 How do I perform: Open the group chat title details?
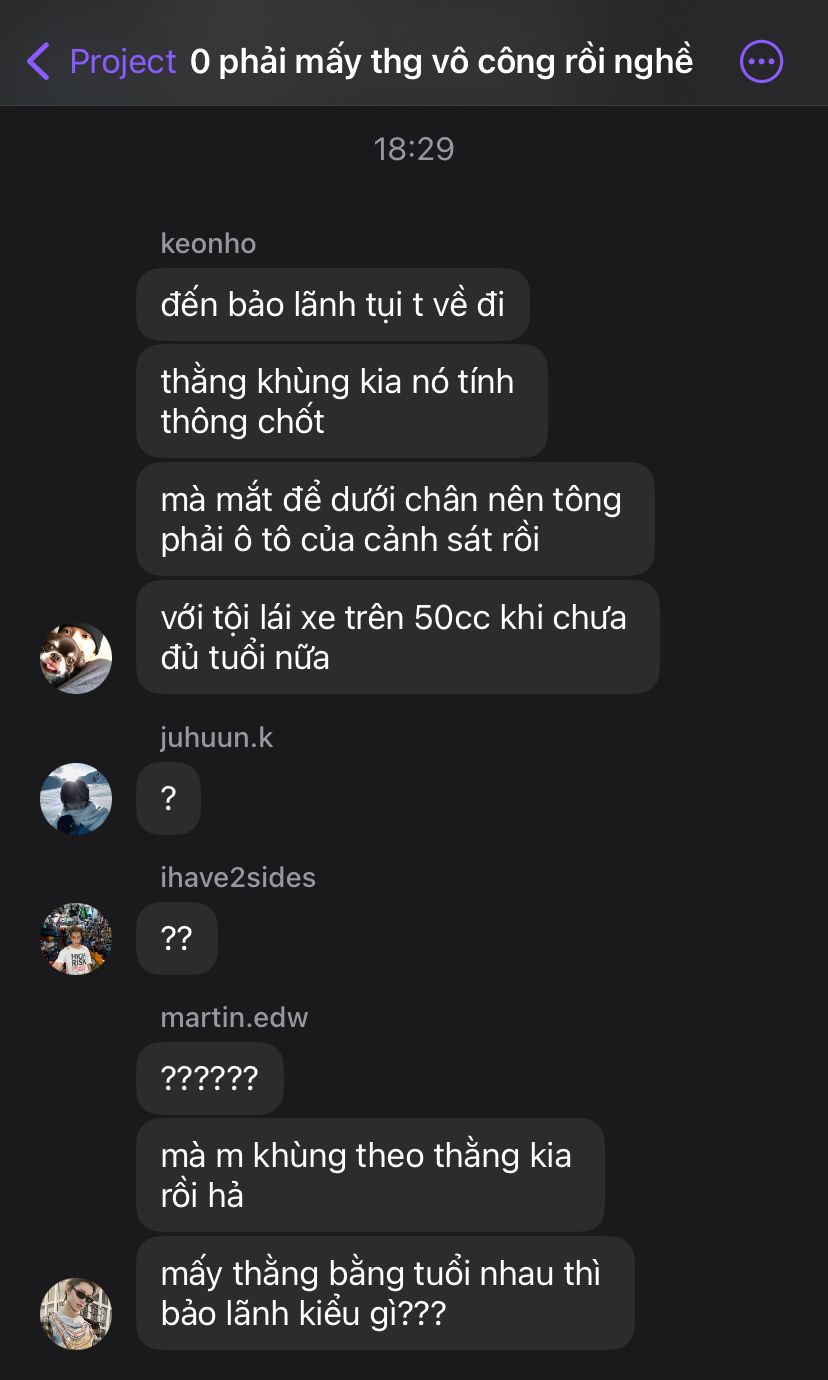[x=441, y=62]
